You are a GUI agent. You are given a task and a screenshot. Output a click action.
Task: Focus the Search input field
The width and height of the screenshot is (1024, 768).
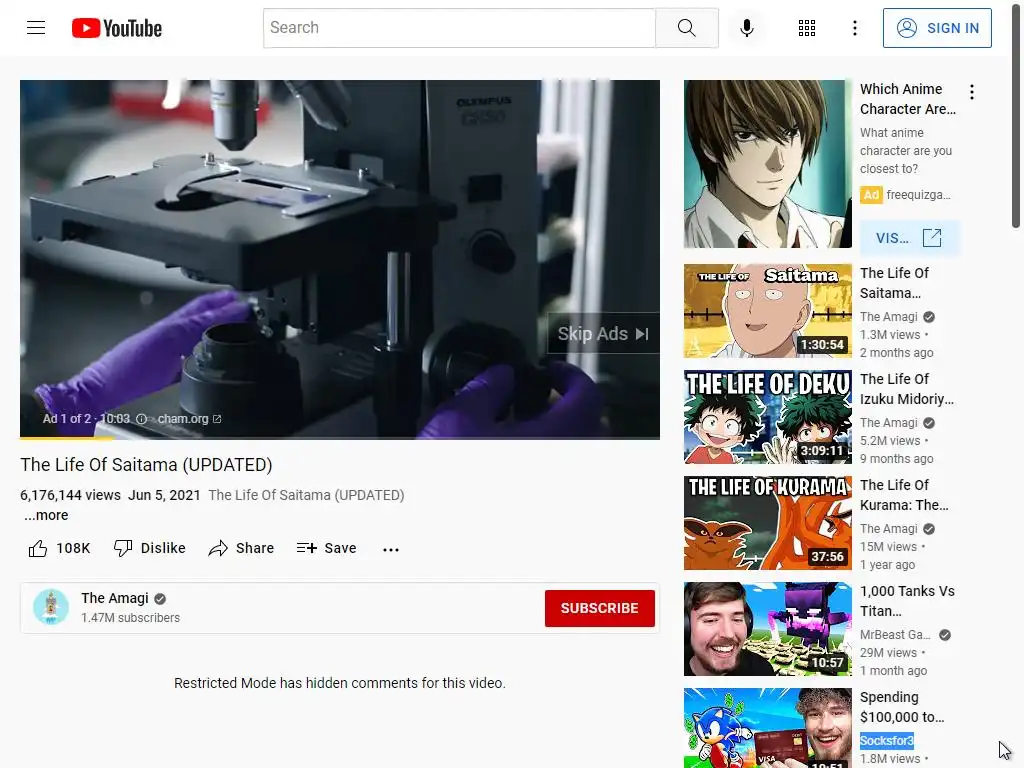coord(459,28)
